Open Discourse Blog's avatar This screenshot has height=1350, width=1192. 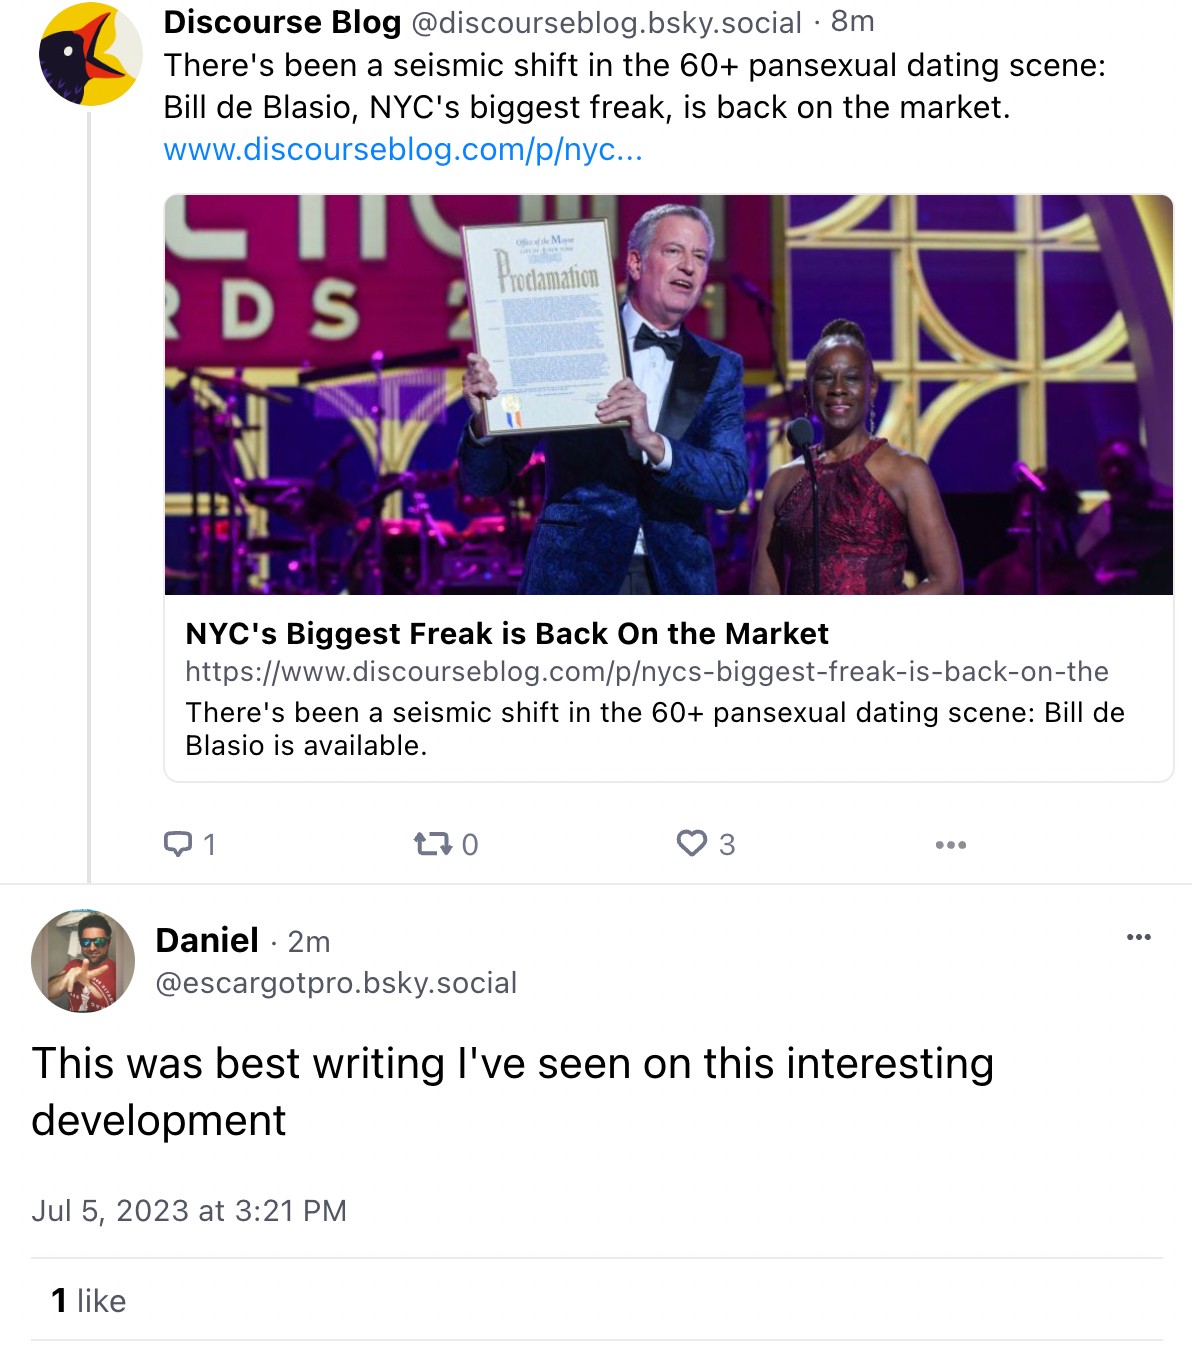click(x=88, y=55)
